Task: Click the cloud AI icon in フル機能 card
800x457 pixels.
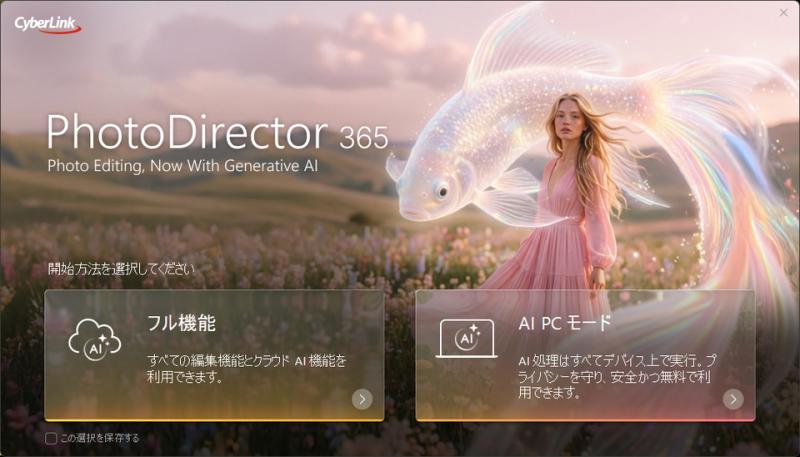Action: pyautogui.click(x=95, y=340)
